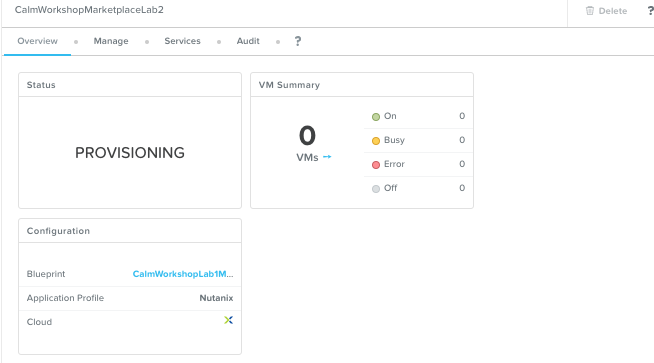Click the PROVISIONING status text
654x363 pixels.
pos(130,153)
